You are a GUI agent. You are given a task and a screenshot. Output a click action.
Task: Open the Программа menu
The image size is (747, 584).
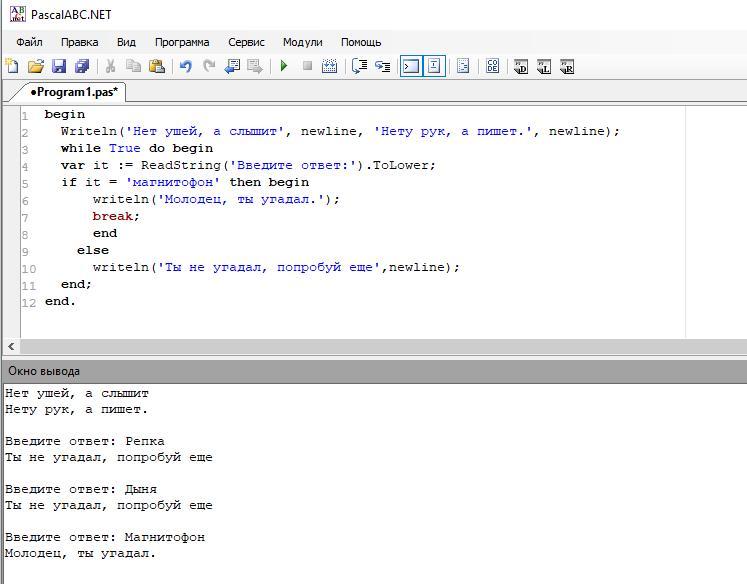coord(181,42)
